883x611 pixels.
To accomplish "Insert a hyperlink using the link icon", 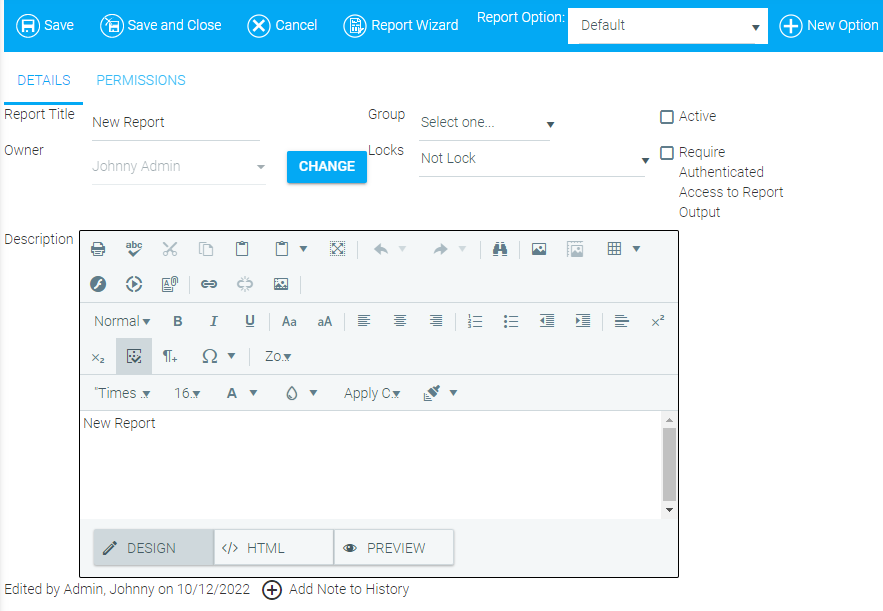I will pyautogui.click(x=209, y=284).
